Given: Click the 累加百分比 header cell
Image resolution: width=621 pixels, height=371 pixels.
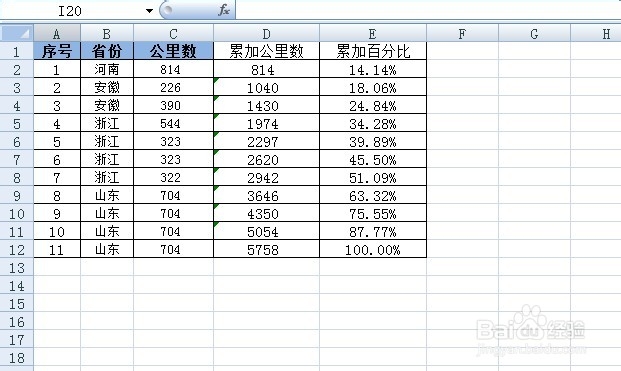Looking at the screenshot, I should [373, 51].
